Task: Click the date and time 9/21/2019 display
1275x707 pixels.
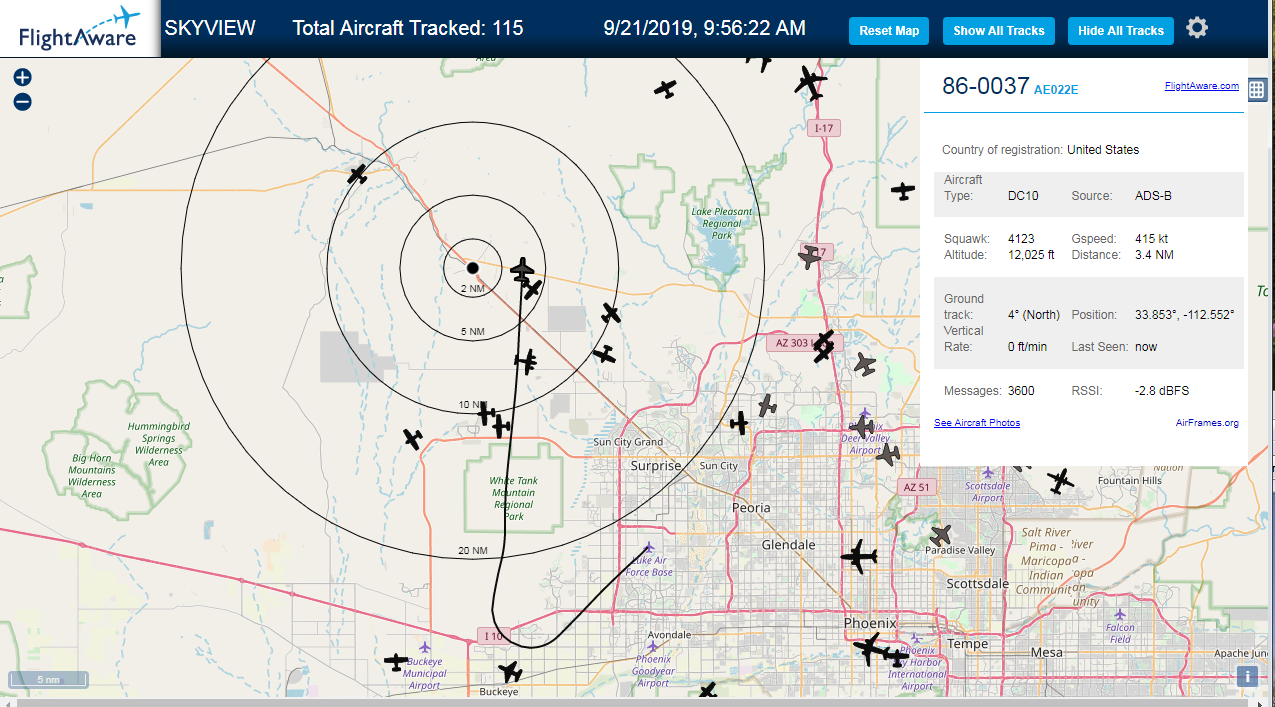Action: pyautogui.click(x=705, y=28)
